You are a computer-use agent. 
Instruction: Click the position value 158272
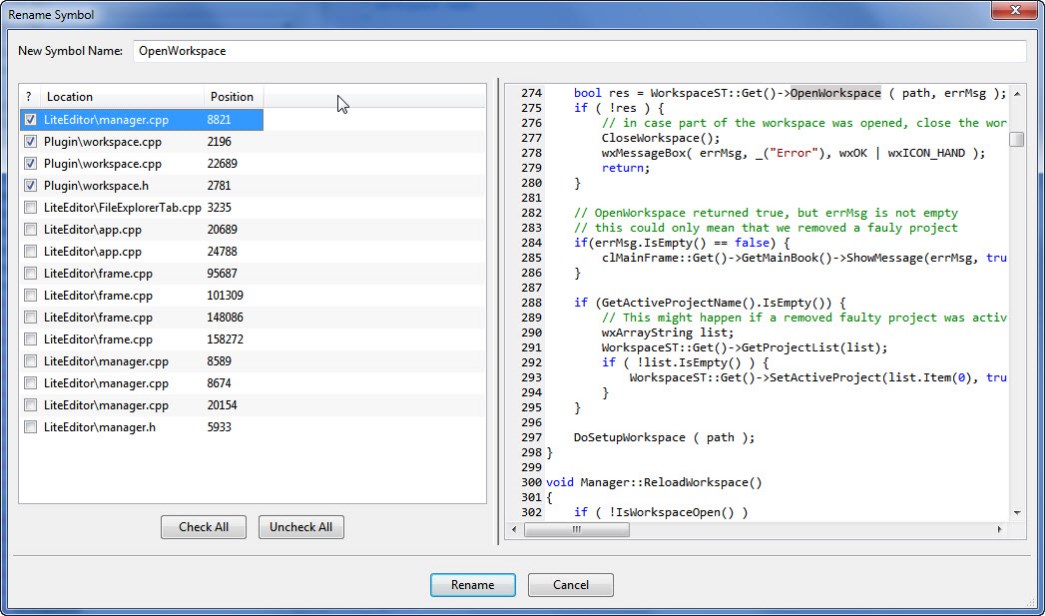[225, 340]
